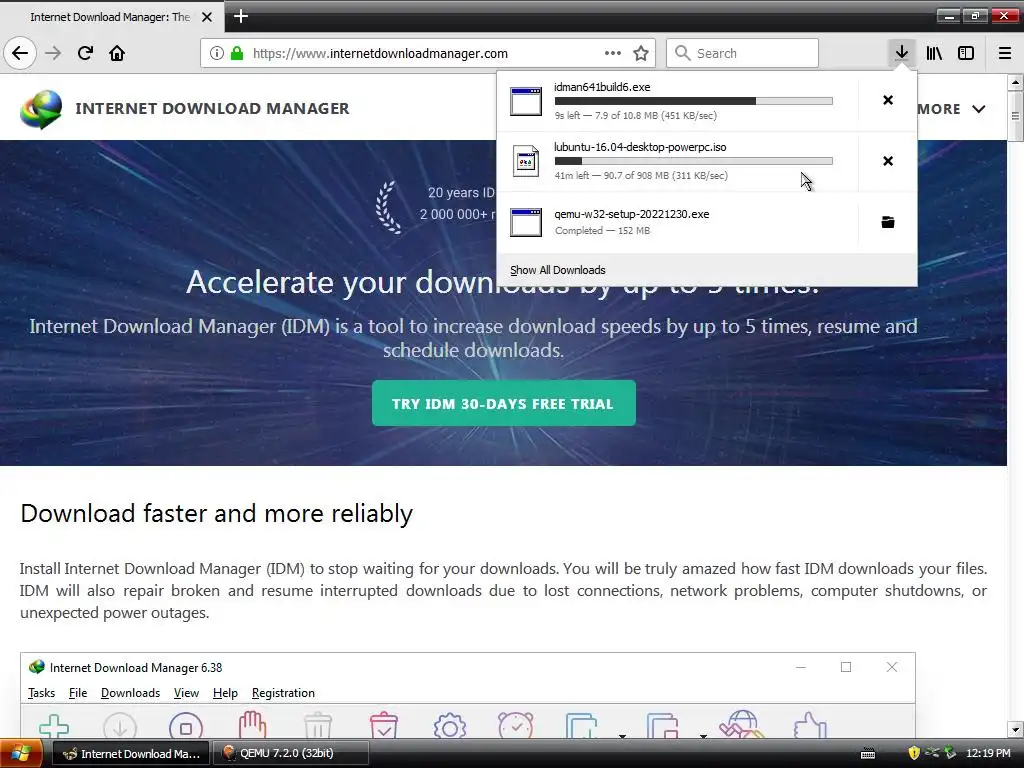1024x768 pixels.
Task: Click Show All Downloads
Action: coord(557,270)
